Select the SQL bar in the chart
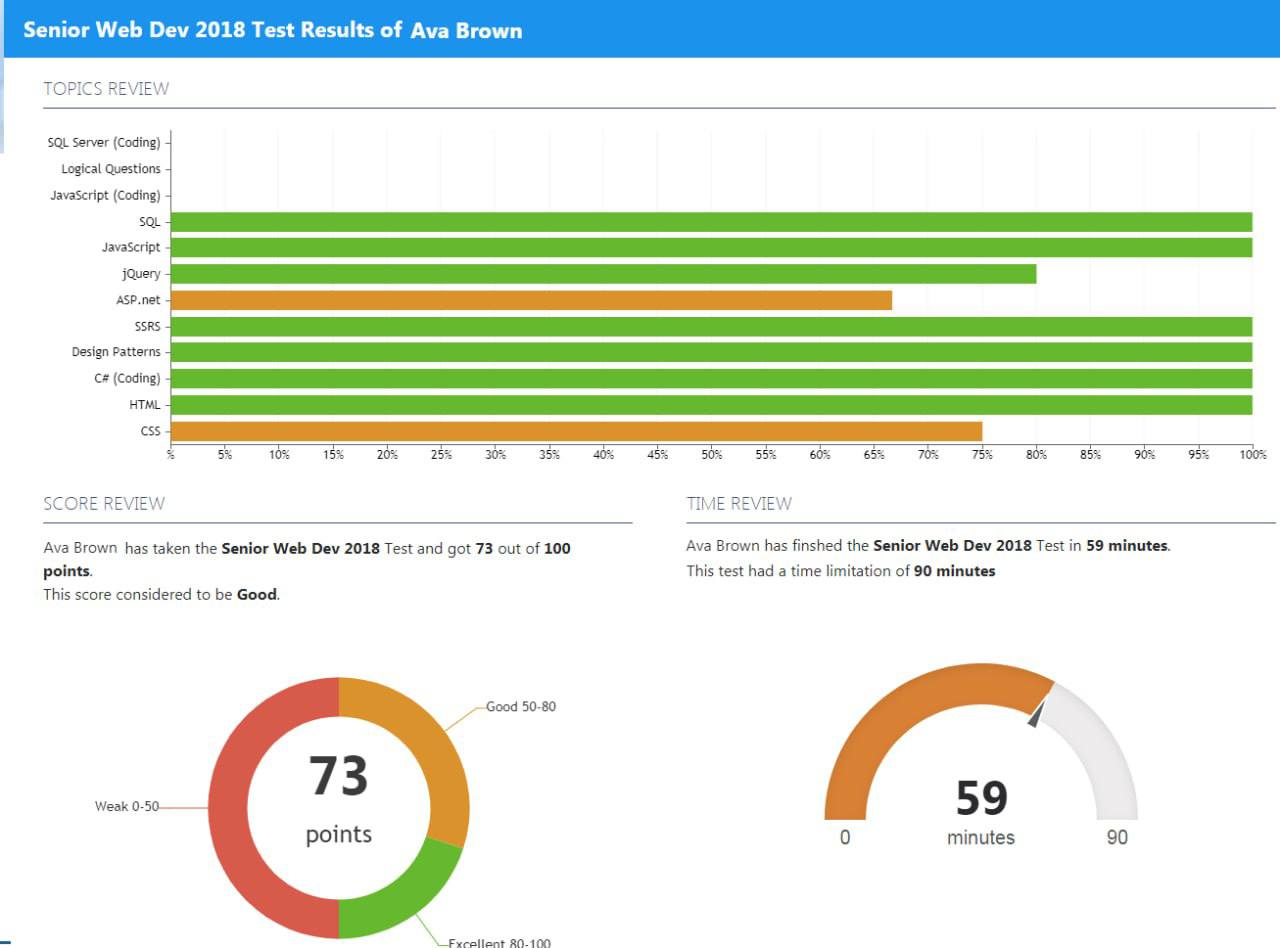The height and width of the screenshot is (948, 1280). pyautogui.click(x=700, y=220)
